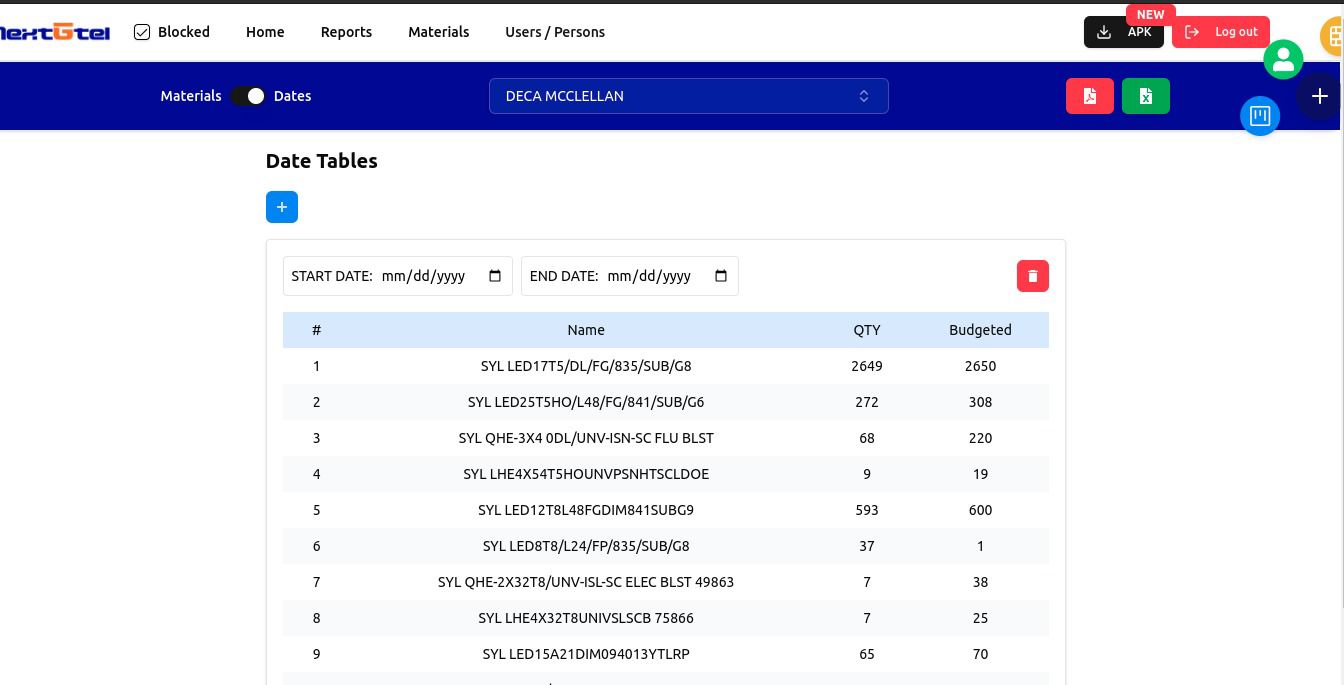Click the START DATE text field
The image size is (1344, 685).
pyautogui.click(x=424, y=276)
